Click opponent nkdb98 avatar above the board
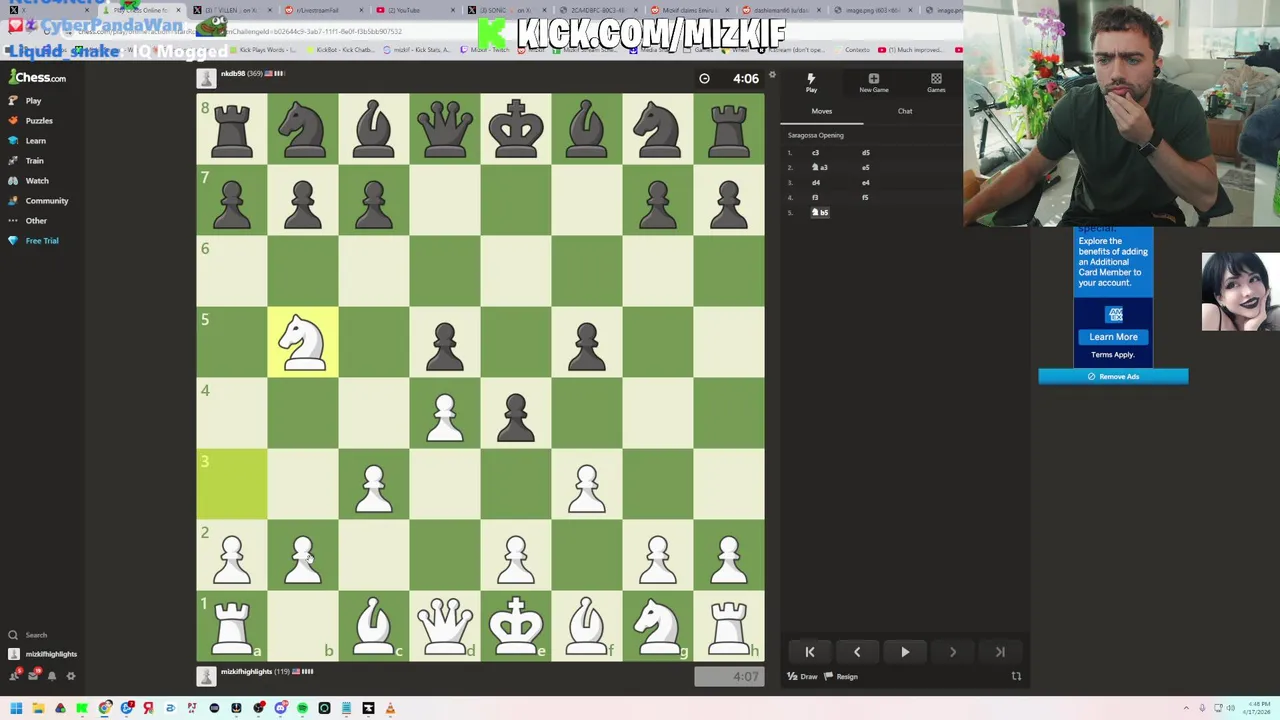 tap(206, 79)
